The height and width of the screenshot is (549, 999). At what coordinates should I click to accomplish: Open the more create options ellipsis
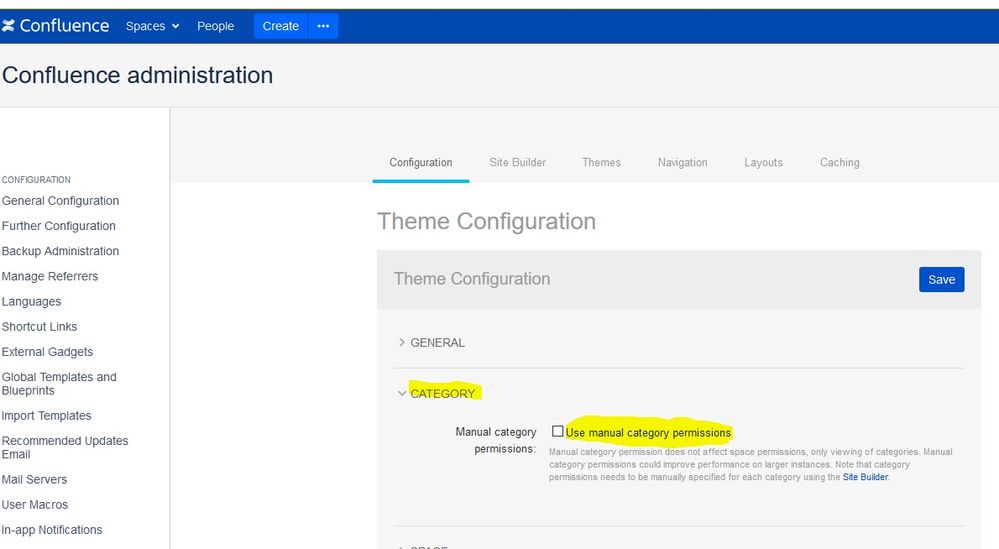point(323,26)
